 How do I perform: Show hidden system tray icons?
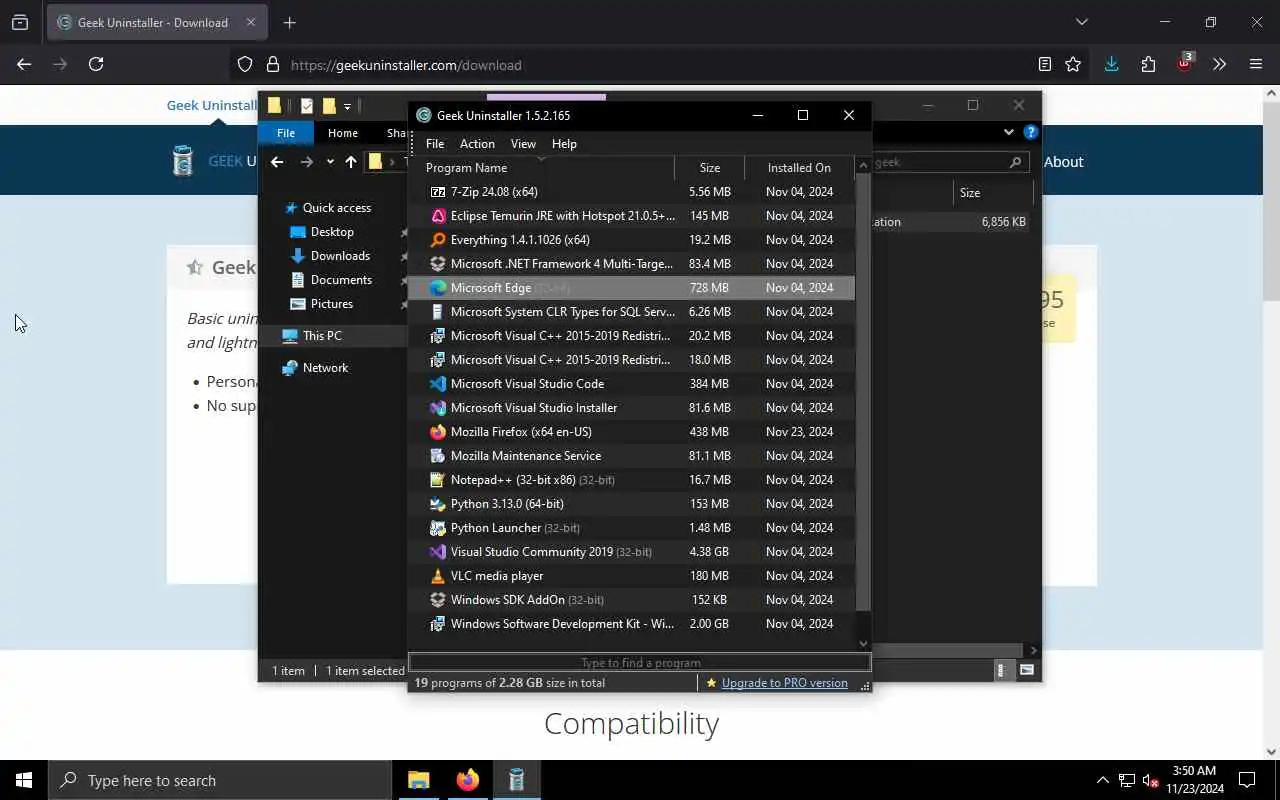pos(1102,780)
